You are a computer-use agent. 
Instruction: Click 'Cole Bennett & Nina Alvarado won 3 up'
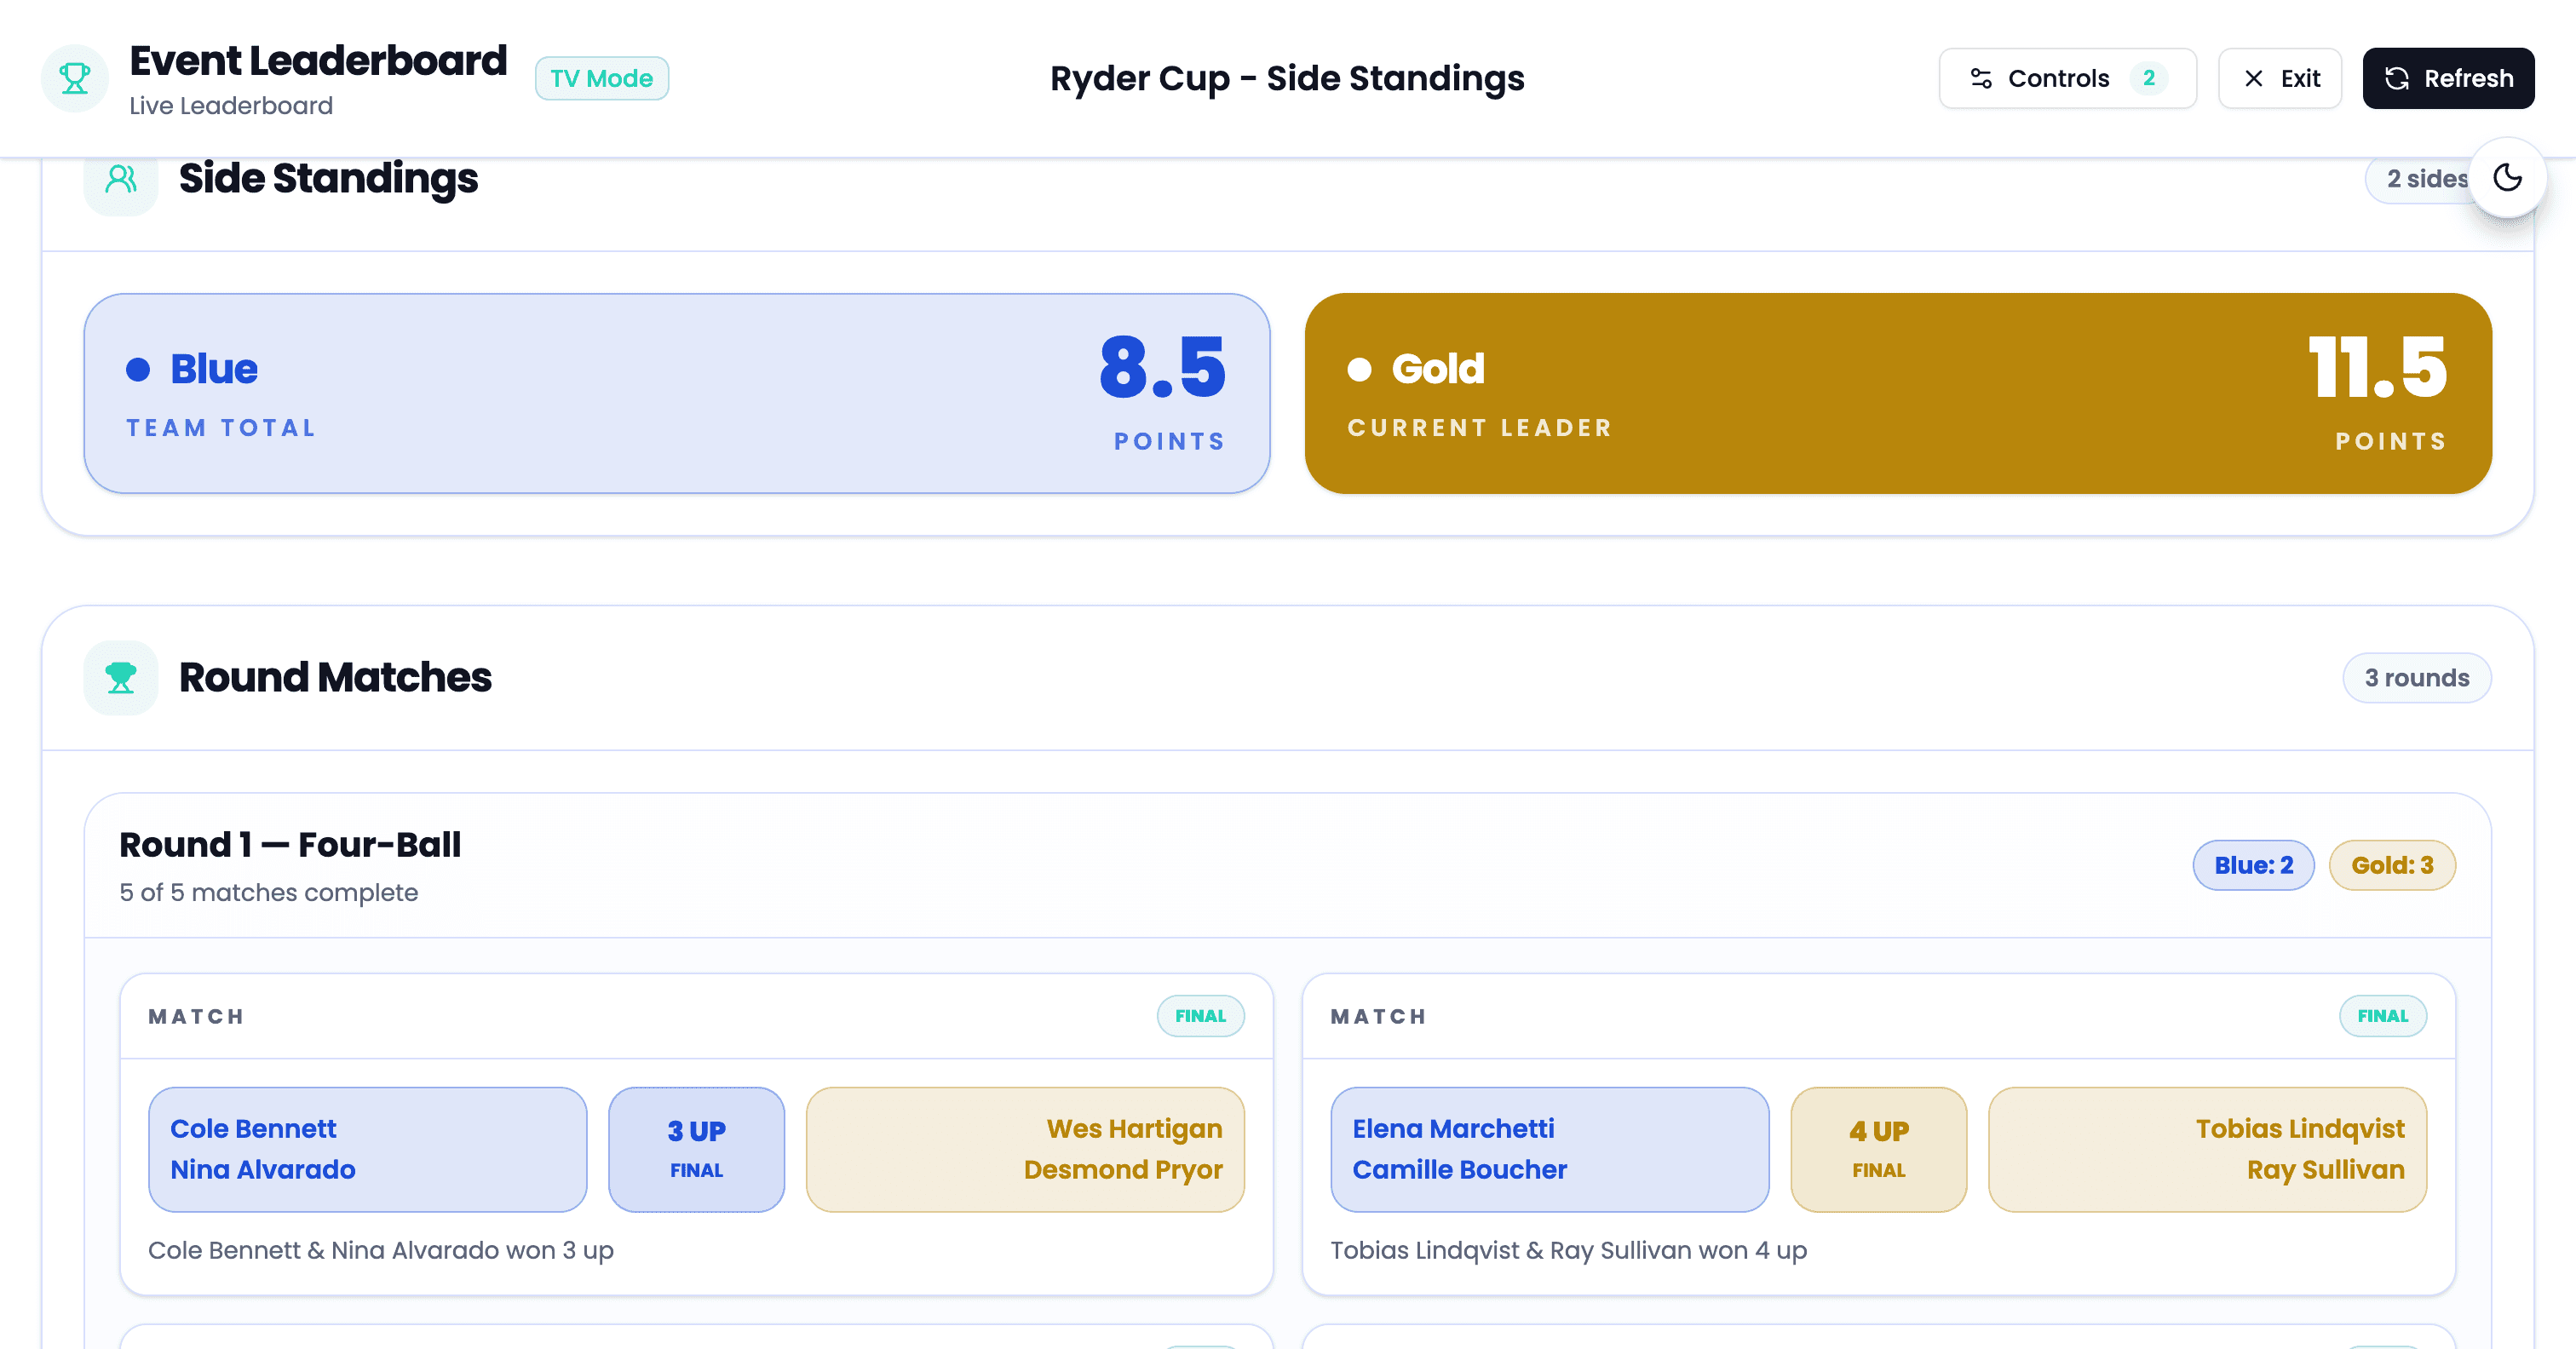click(381, 1250)
